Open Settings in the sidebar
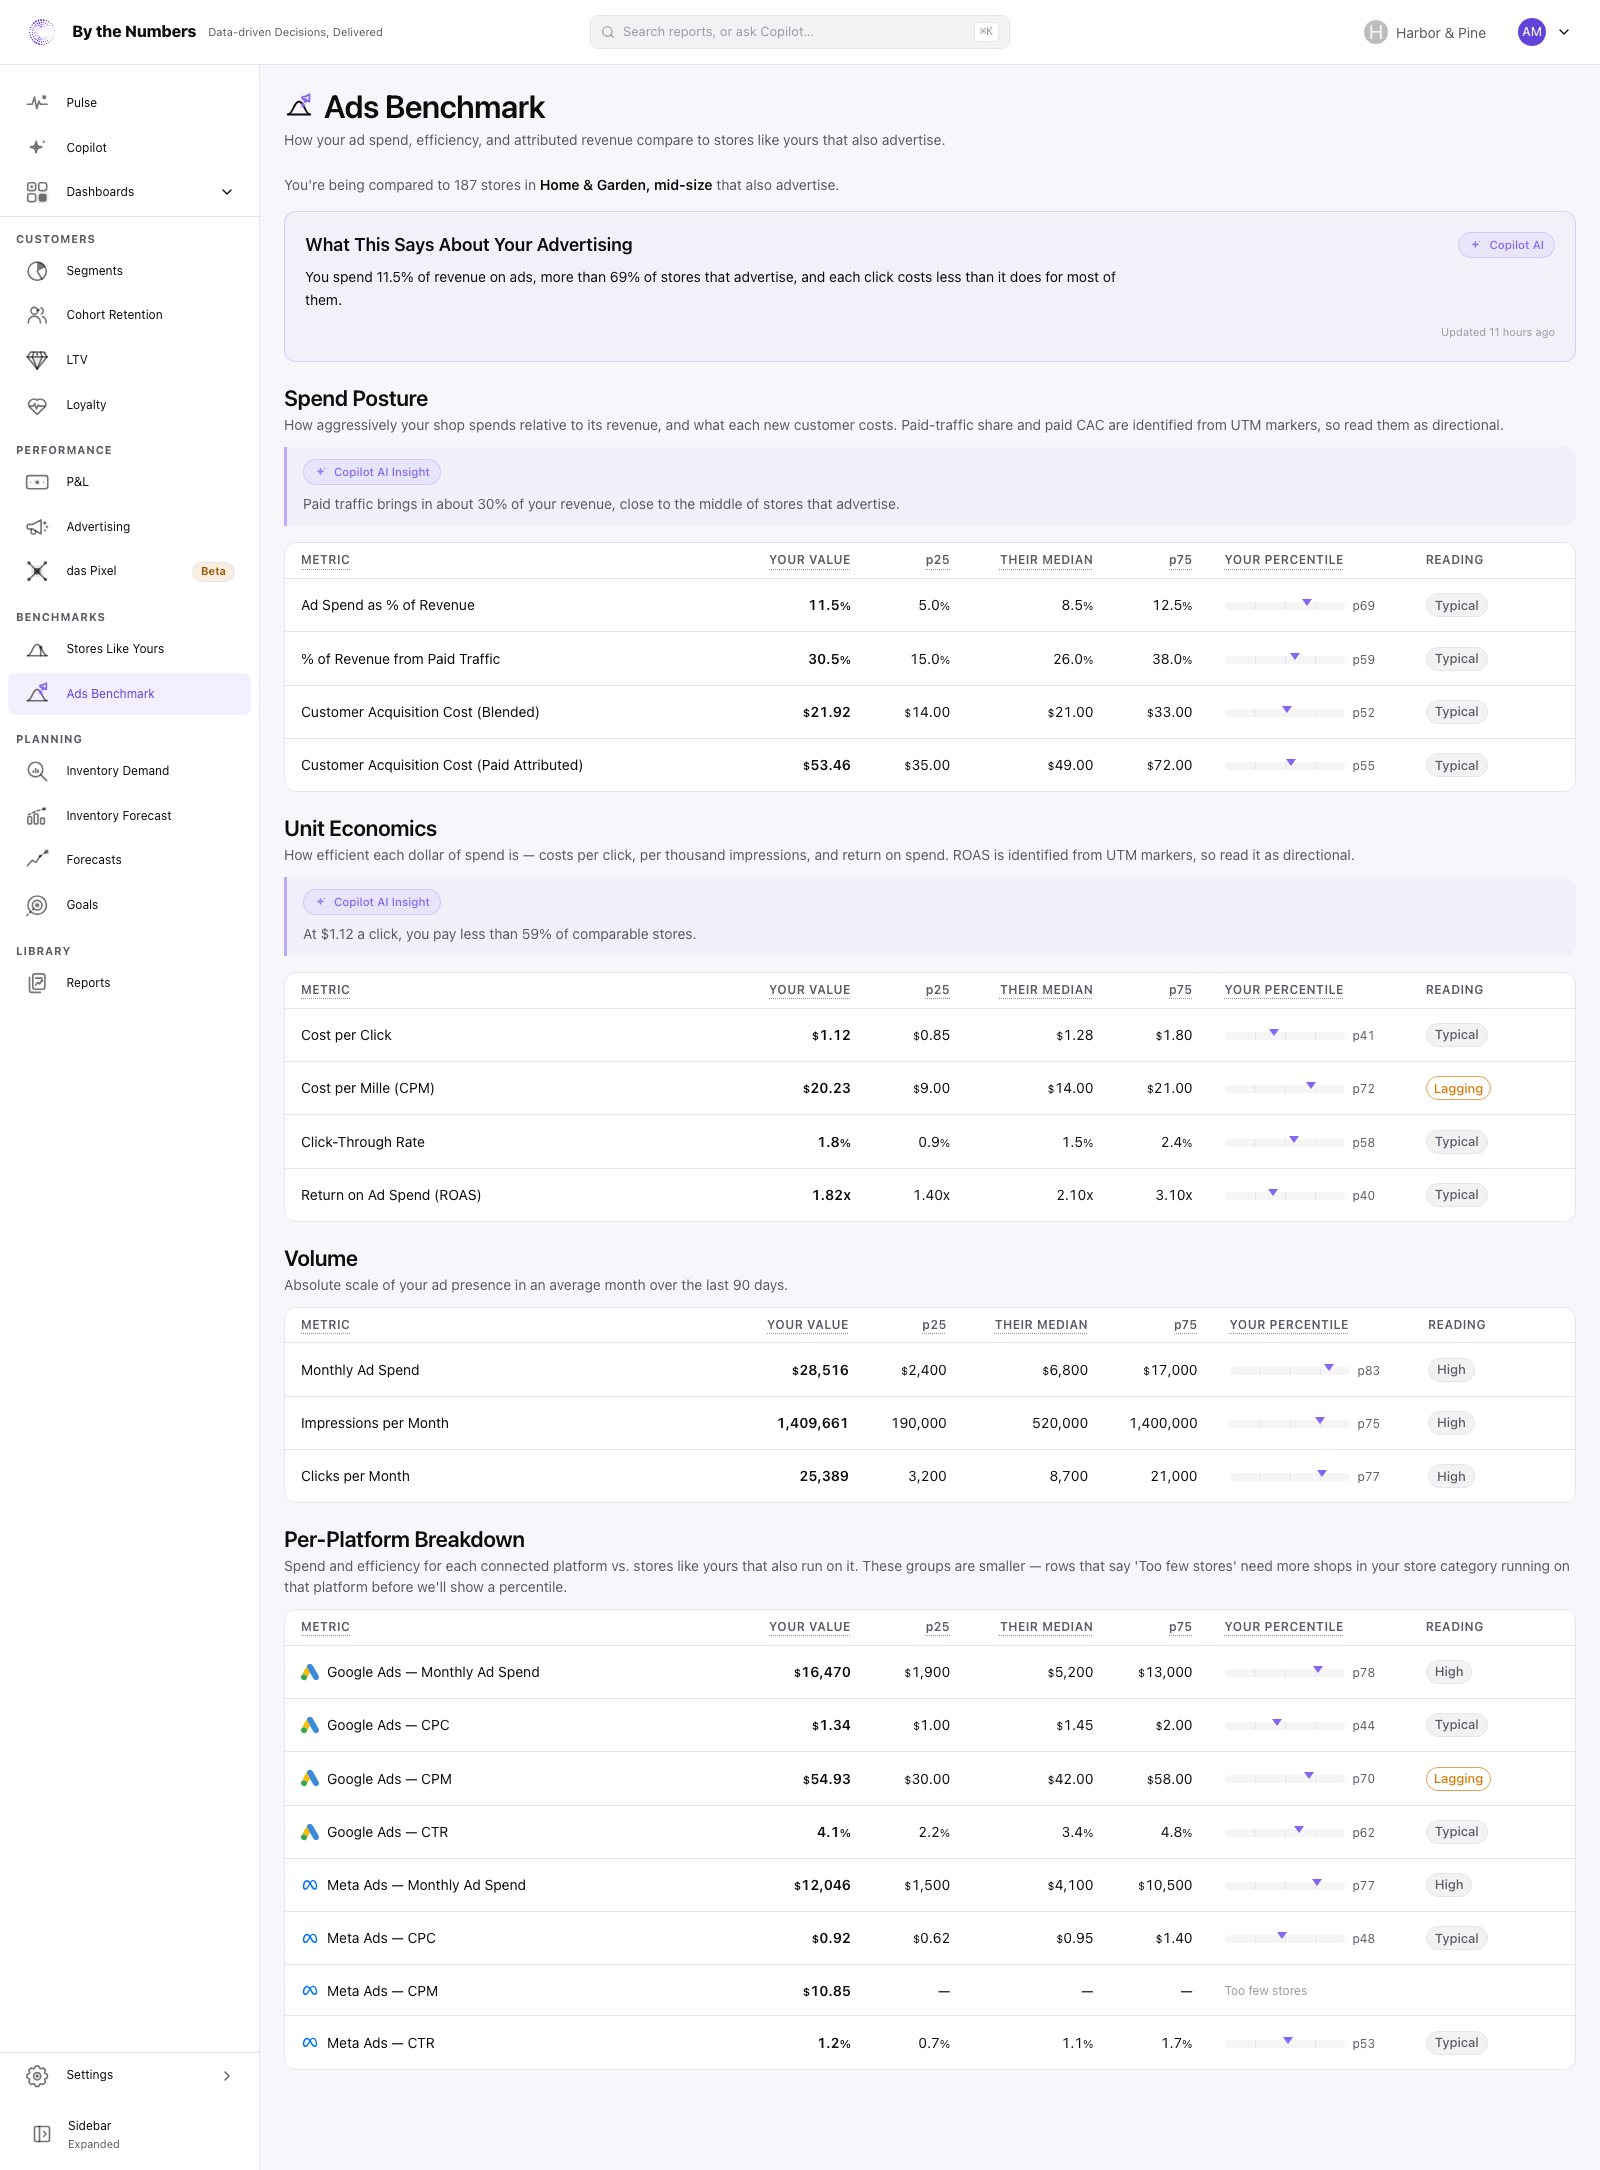The height and width of the screenshot is (2170, 1600). [130, 2076]
